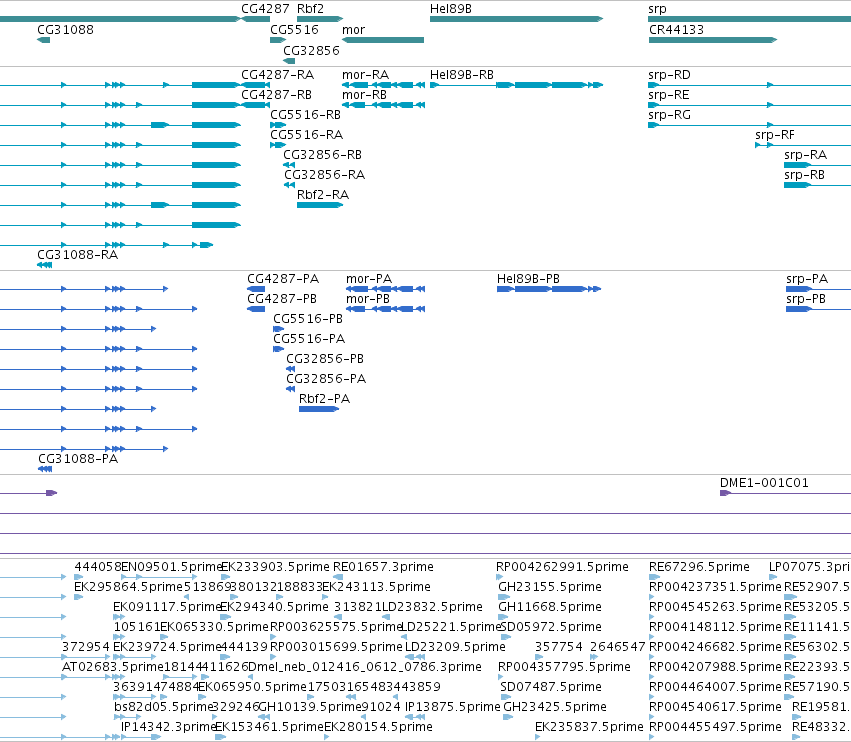Click EST GH23155.5prime
The height and width of the screenshot is (742, 851).
(x=550, y=587)
